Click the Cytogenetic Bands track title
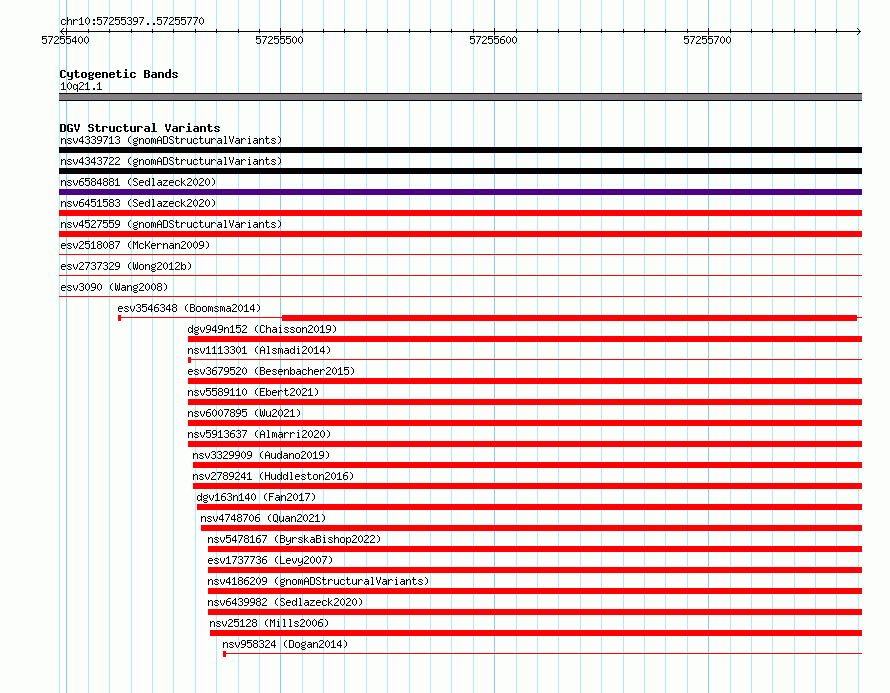Screen dimensions: 890x693 (x=119, y=74)
